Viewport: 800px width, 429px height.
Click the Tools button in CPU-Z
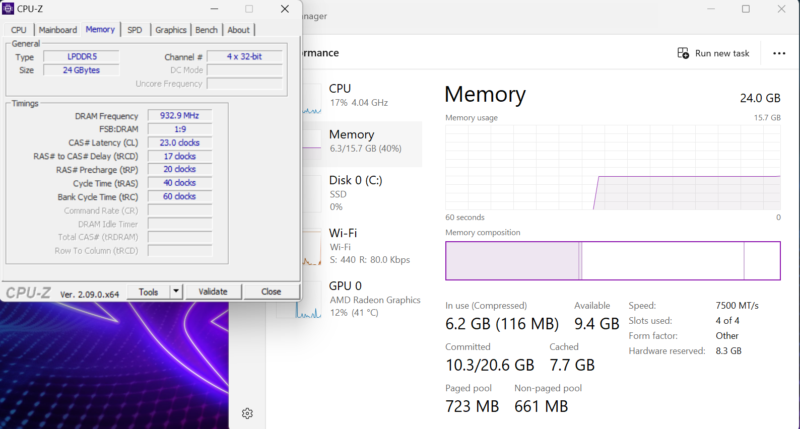149,292
